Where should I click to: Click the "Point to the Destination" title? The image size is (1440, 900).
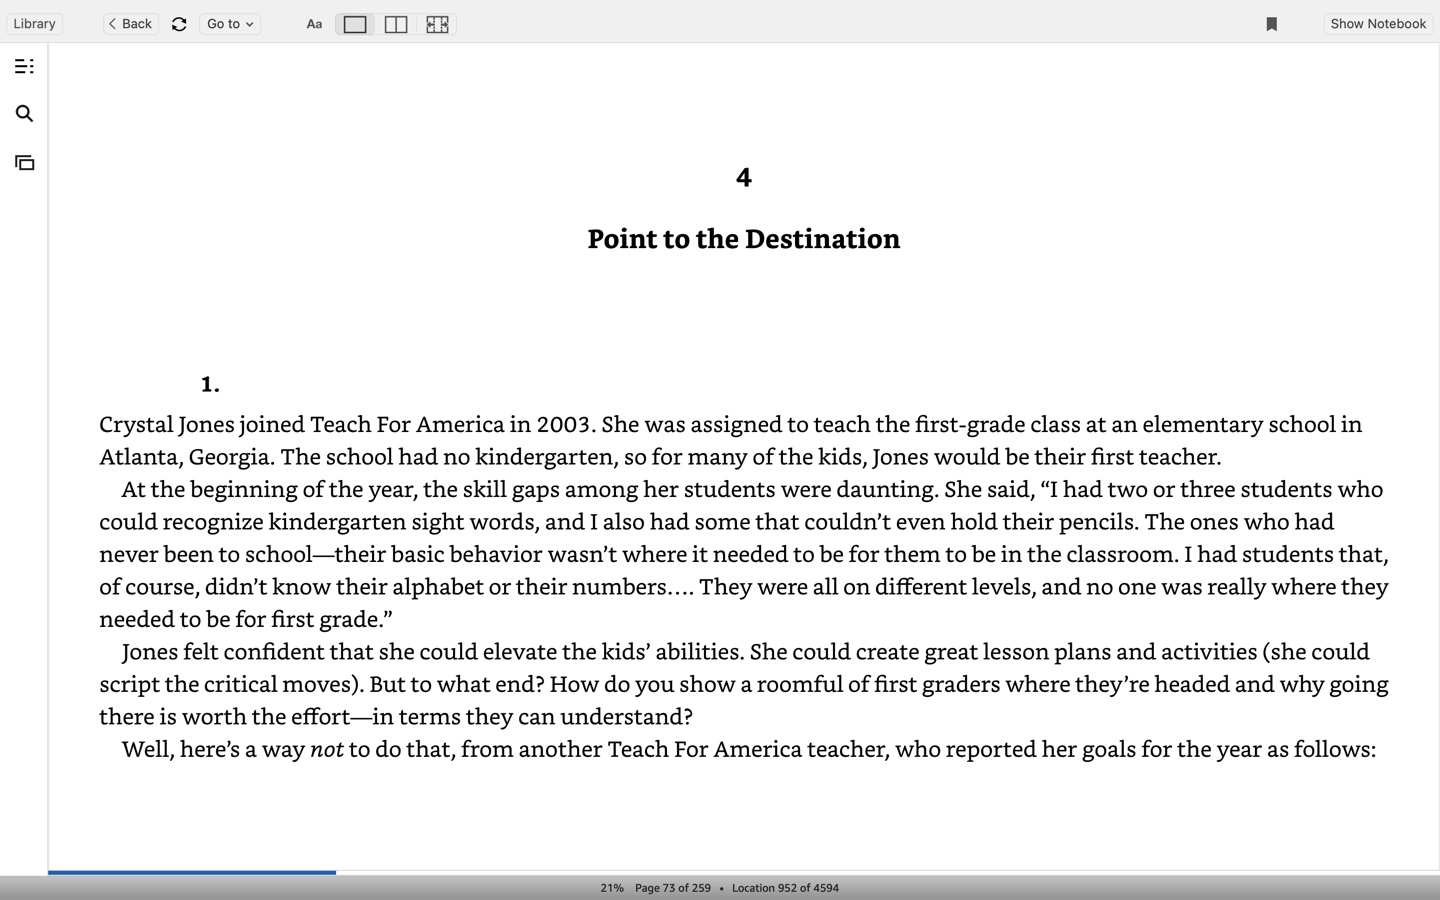coord(744,239)
